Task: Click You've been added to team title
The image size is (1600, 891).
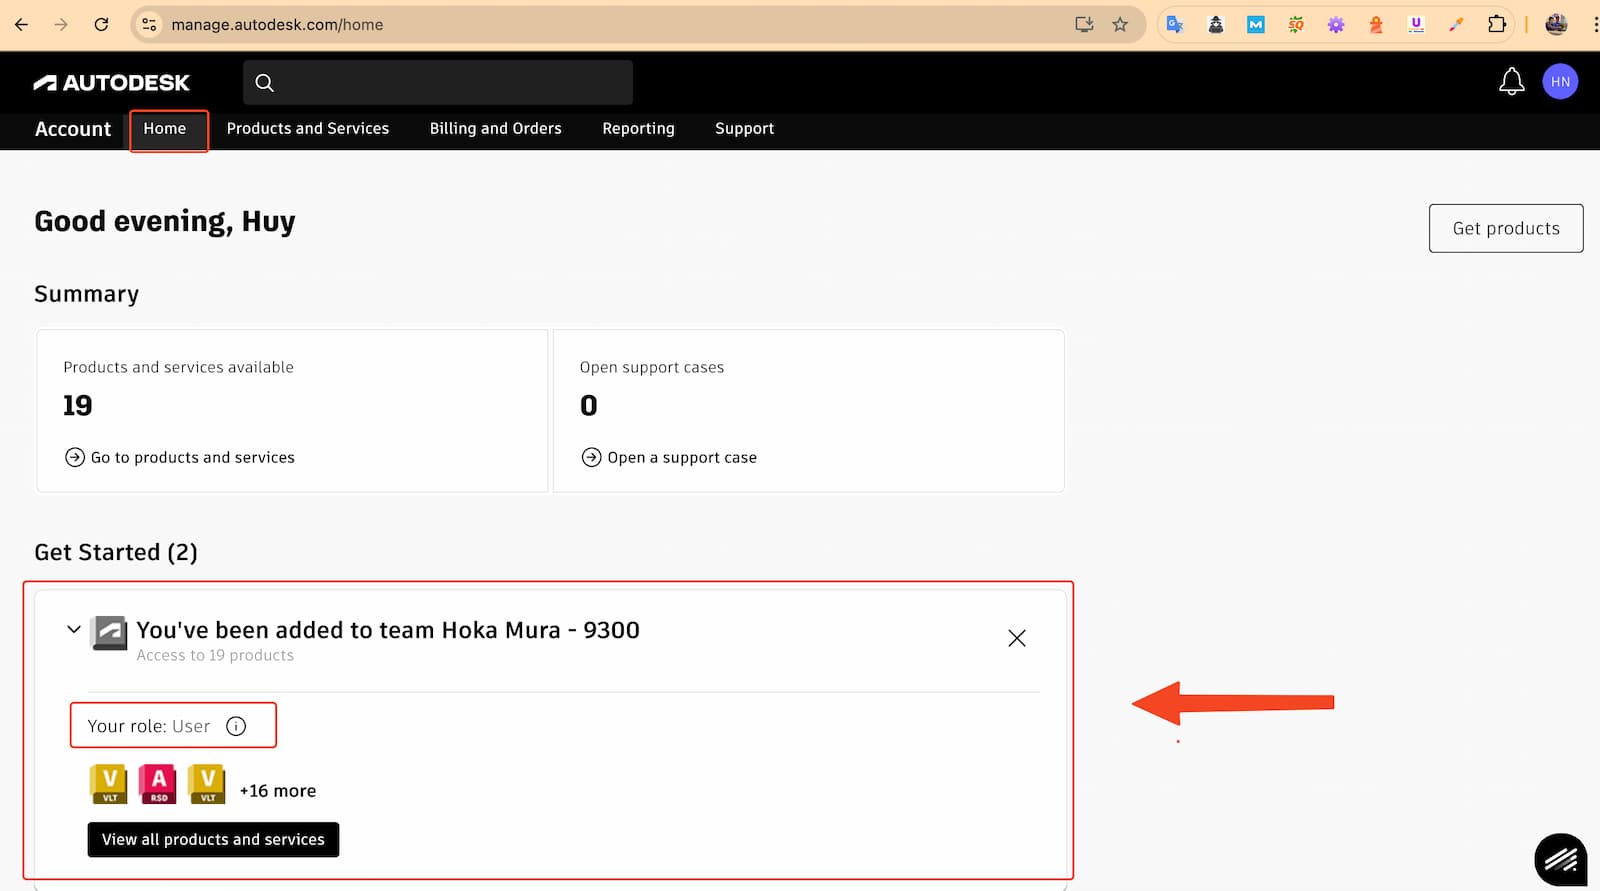Action: 388,630
